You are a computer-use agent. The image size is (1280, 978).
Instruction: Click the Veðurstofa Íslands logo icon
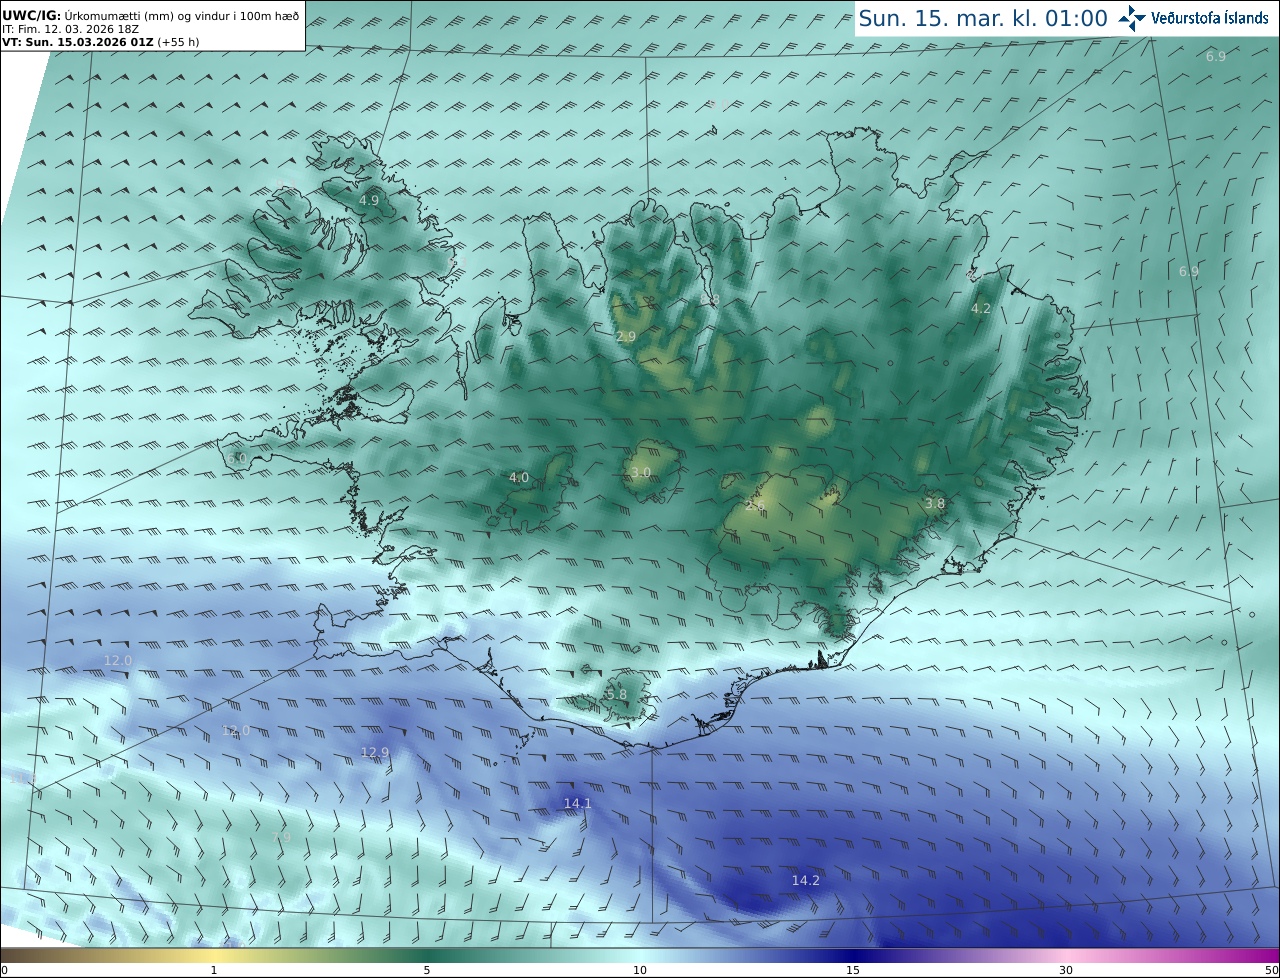coord(1132,18)
